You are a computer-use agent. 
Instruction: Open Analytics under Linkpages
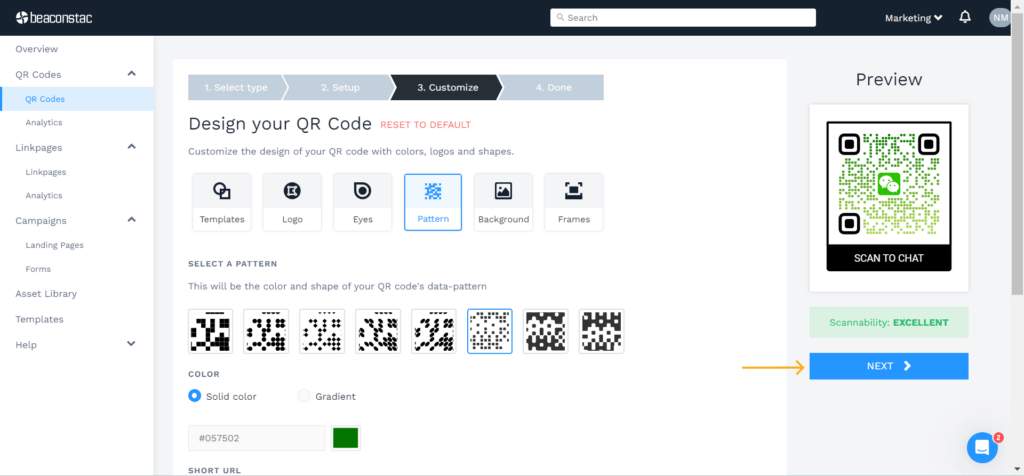point(44,195)
